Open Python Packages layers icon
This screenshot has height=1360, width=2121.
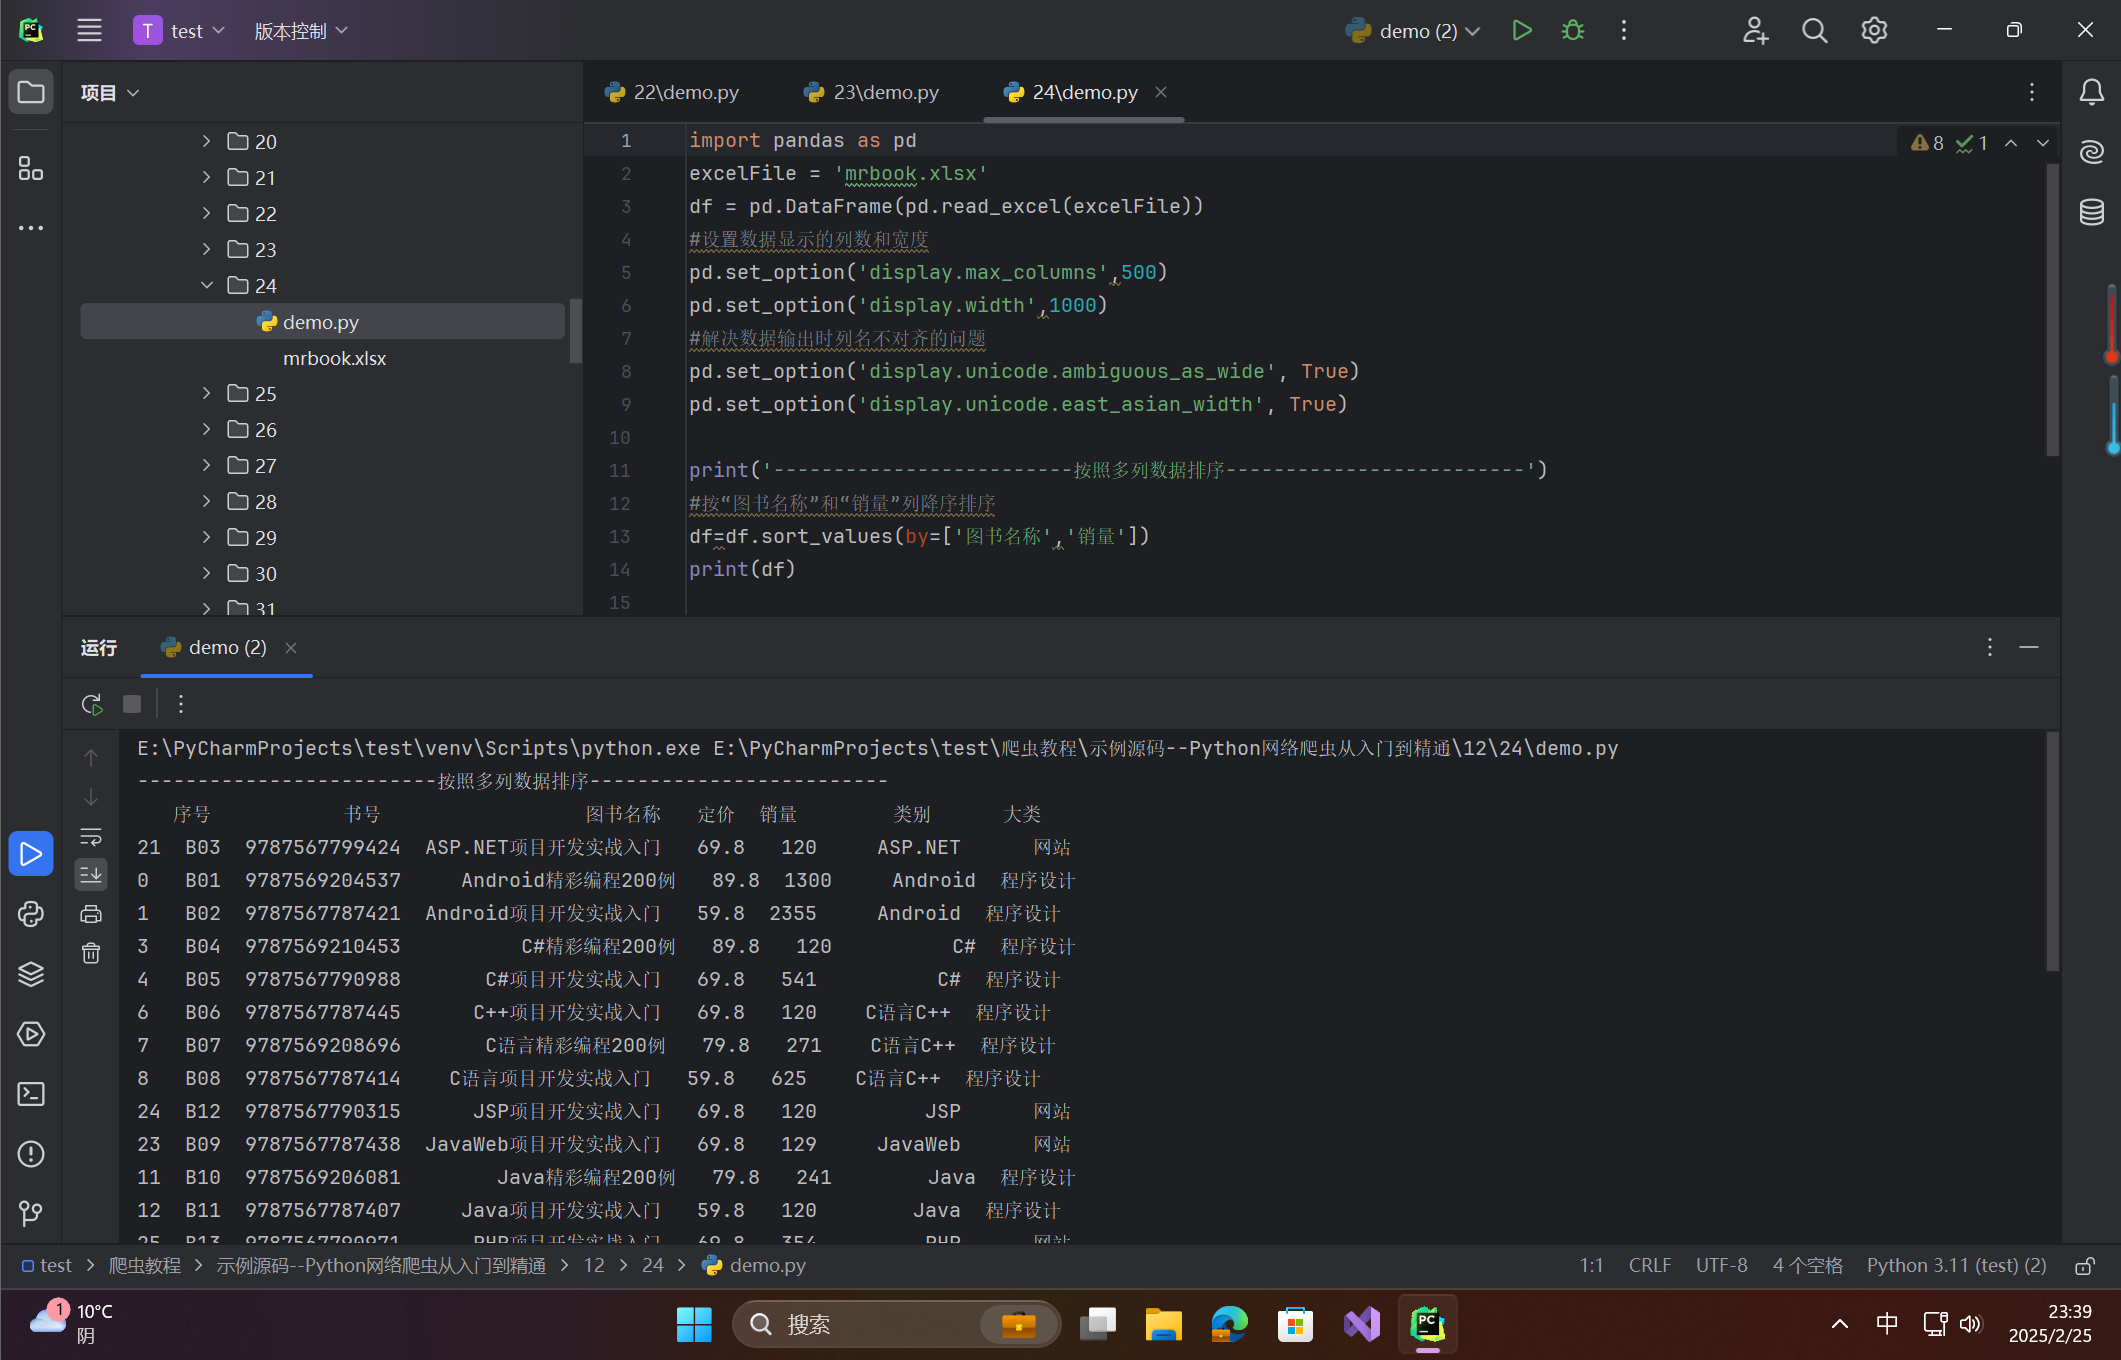(x=31, y=974)
